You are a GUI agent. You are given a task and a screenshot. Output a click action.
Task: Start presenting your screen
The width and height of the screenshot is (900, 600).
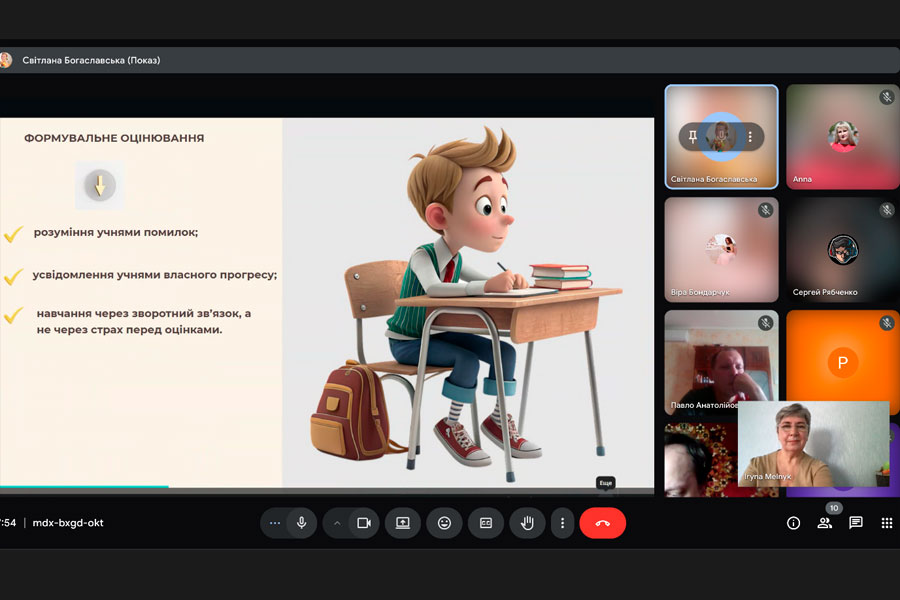tap(403, 523)
